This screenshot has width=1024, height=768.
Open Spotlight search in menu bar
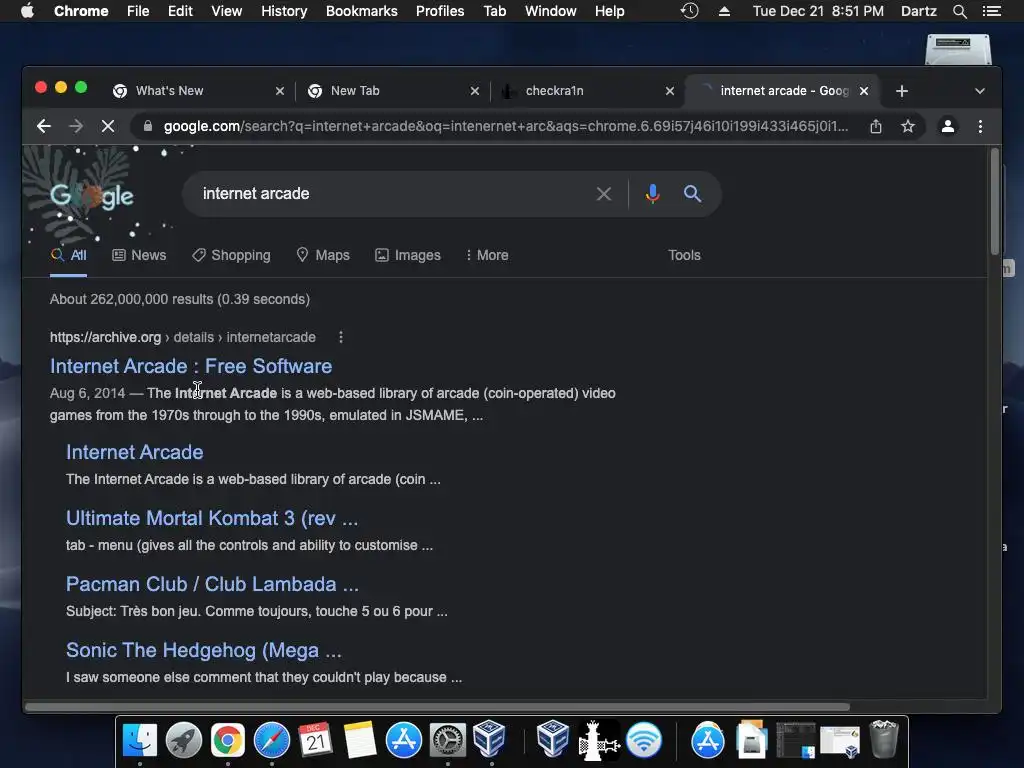point(959,11)
